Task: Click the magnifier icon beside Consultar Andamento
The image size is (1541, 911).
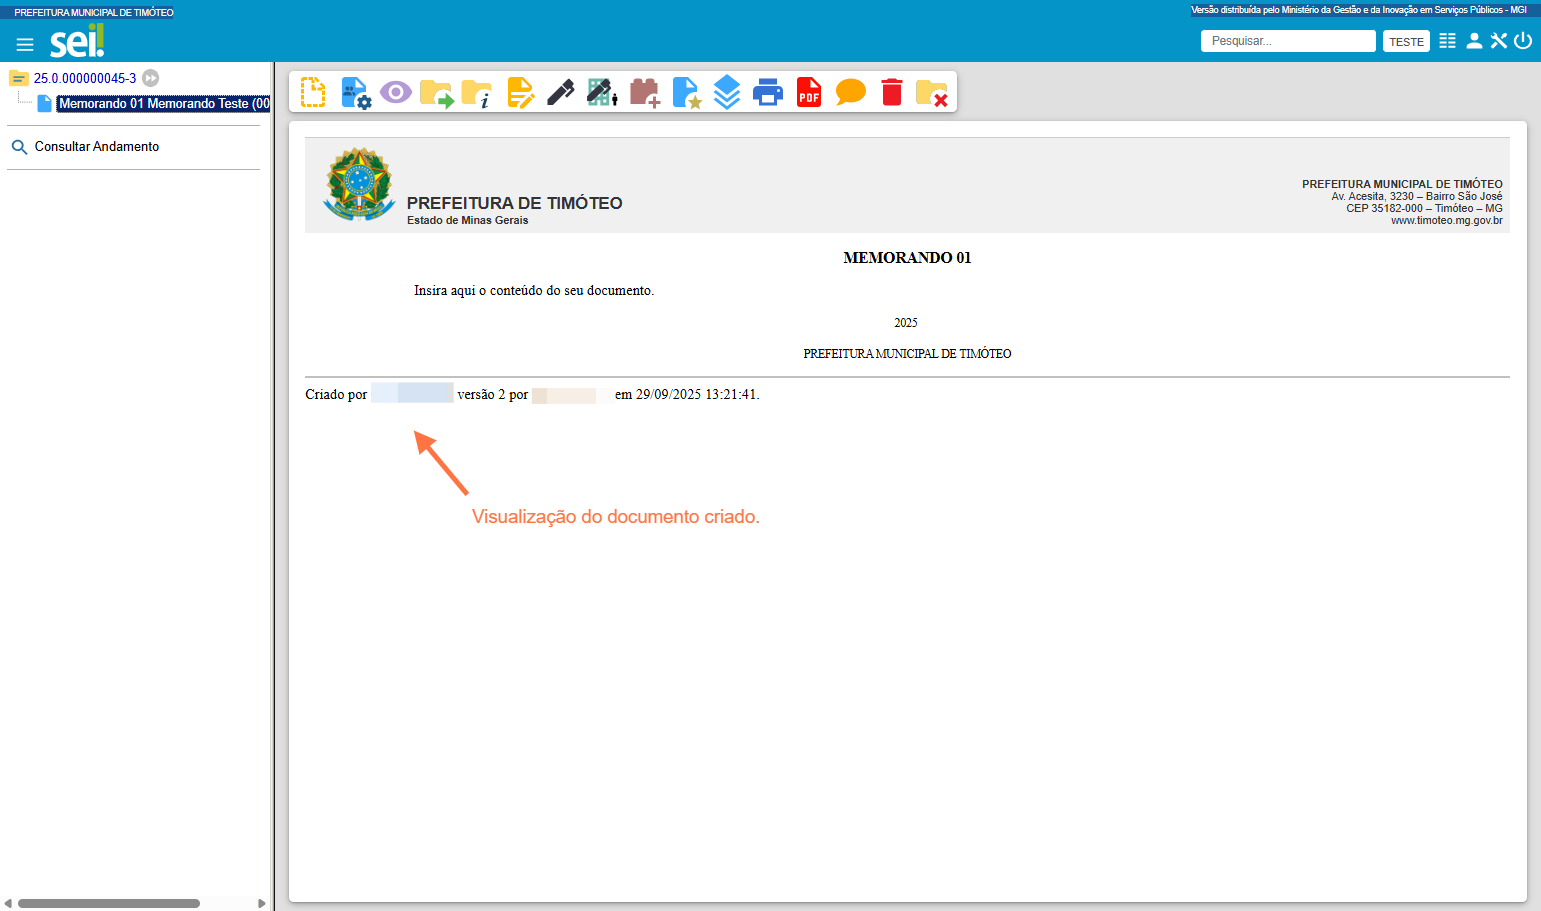Action: tap(19, 147)
